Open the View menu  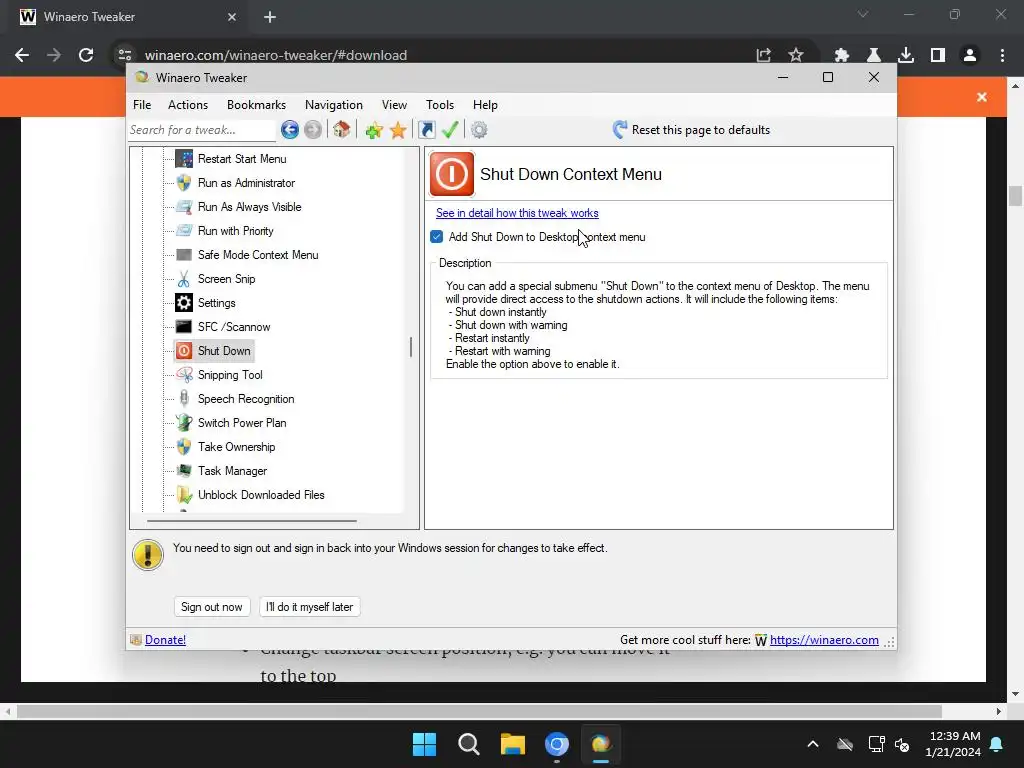tap(394, 105)
